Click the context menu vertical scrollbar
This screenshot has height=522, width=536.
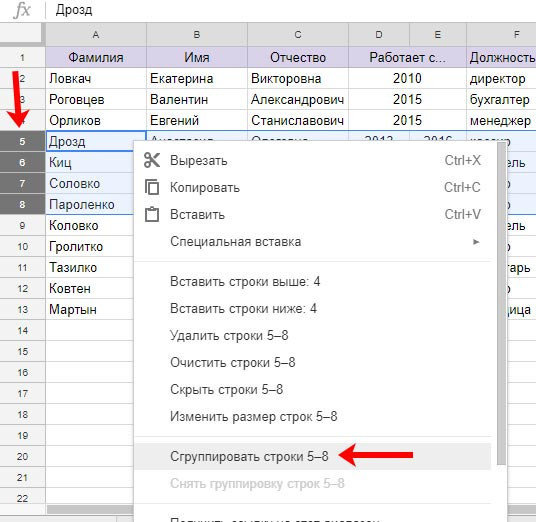click(x=501, y=304)
